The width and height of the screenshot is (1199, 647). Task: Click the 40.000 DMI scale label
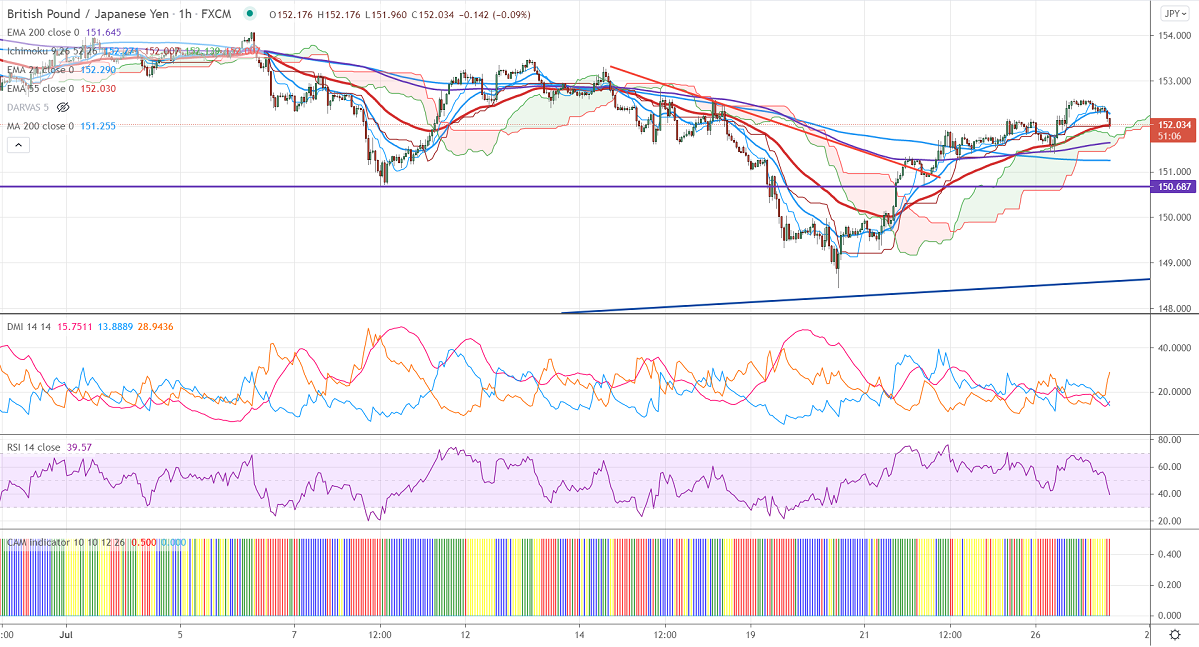(1174, 348)
